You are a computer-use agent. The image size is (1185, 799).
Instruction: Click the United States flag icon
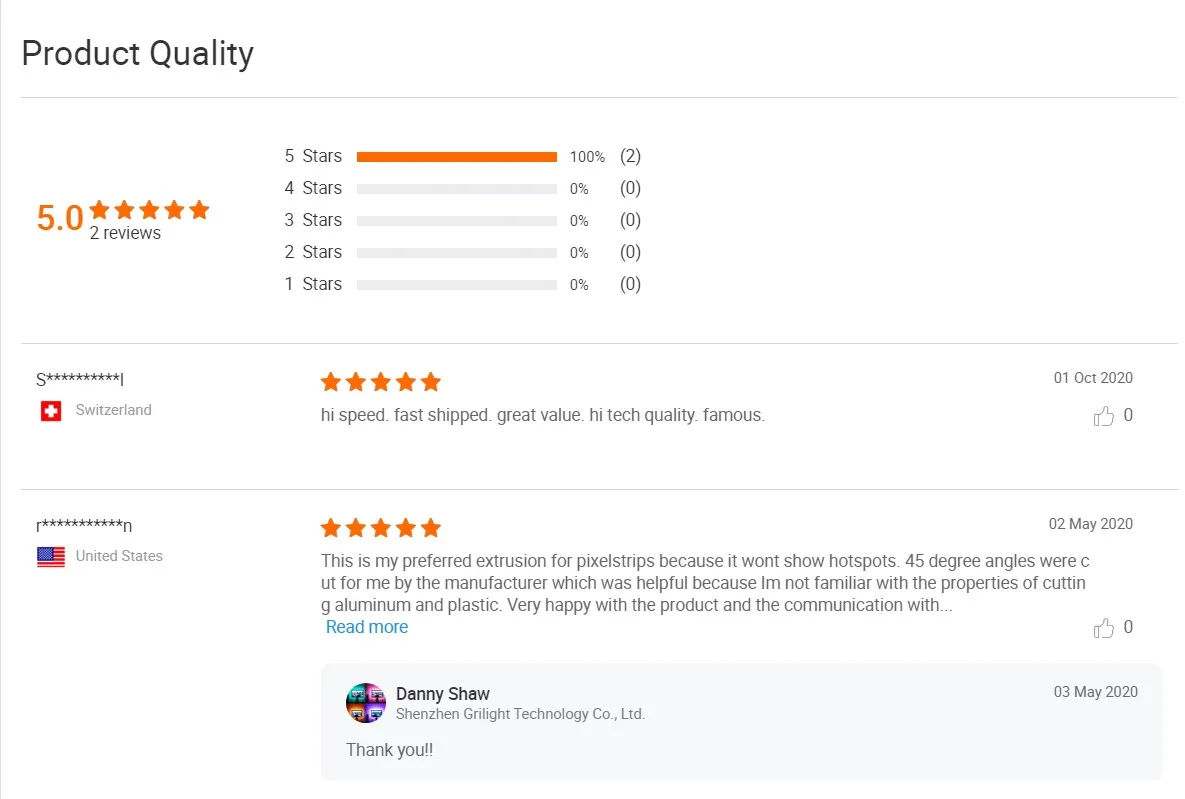51,557
